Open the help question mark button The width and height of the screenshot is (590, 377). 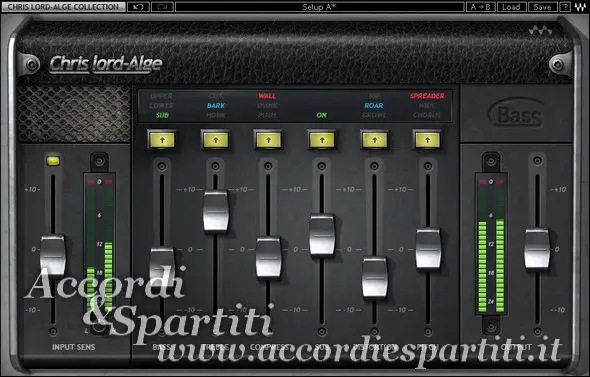pos(565,7)
